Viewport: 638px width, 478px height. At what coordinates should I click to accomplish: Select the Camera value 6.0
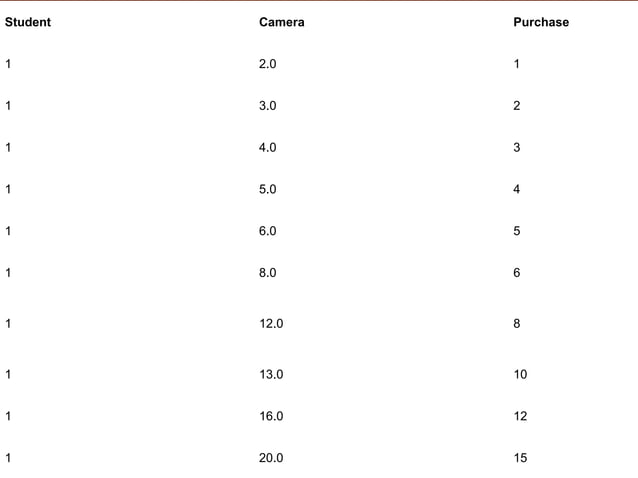click(267, 231)
